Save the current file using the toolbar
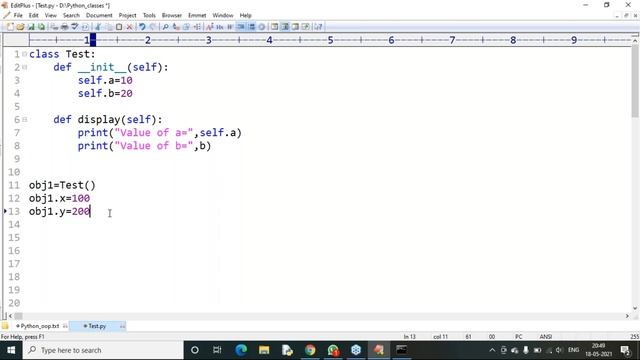 (31, 27)
